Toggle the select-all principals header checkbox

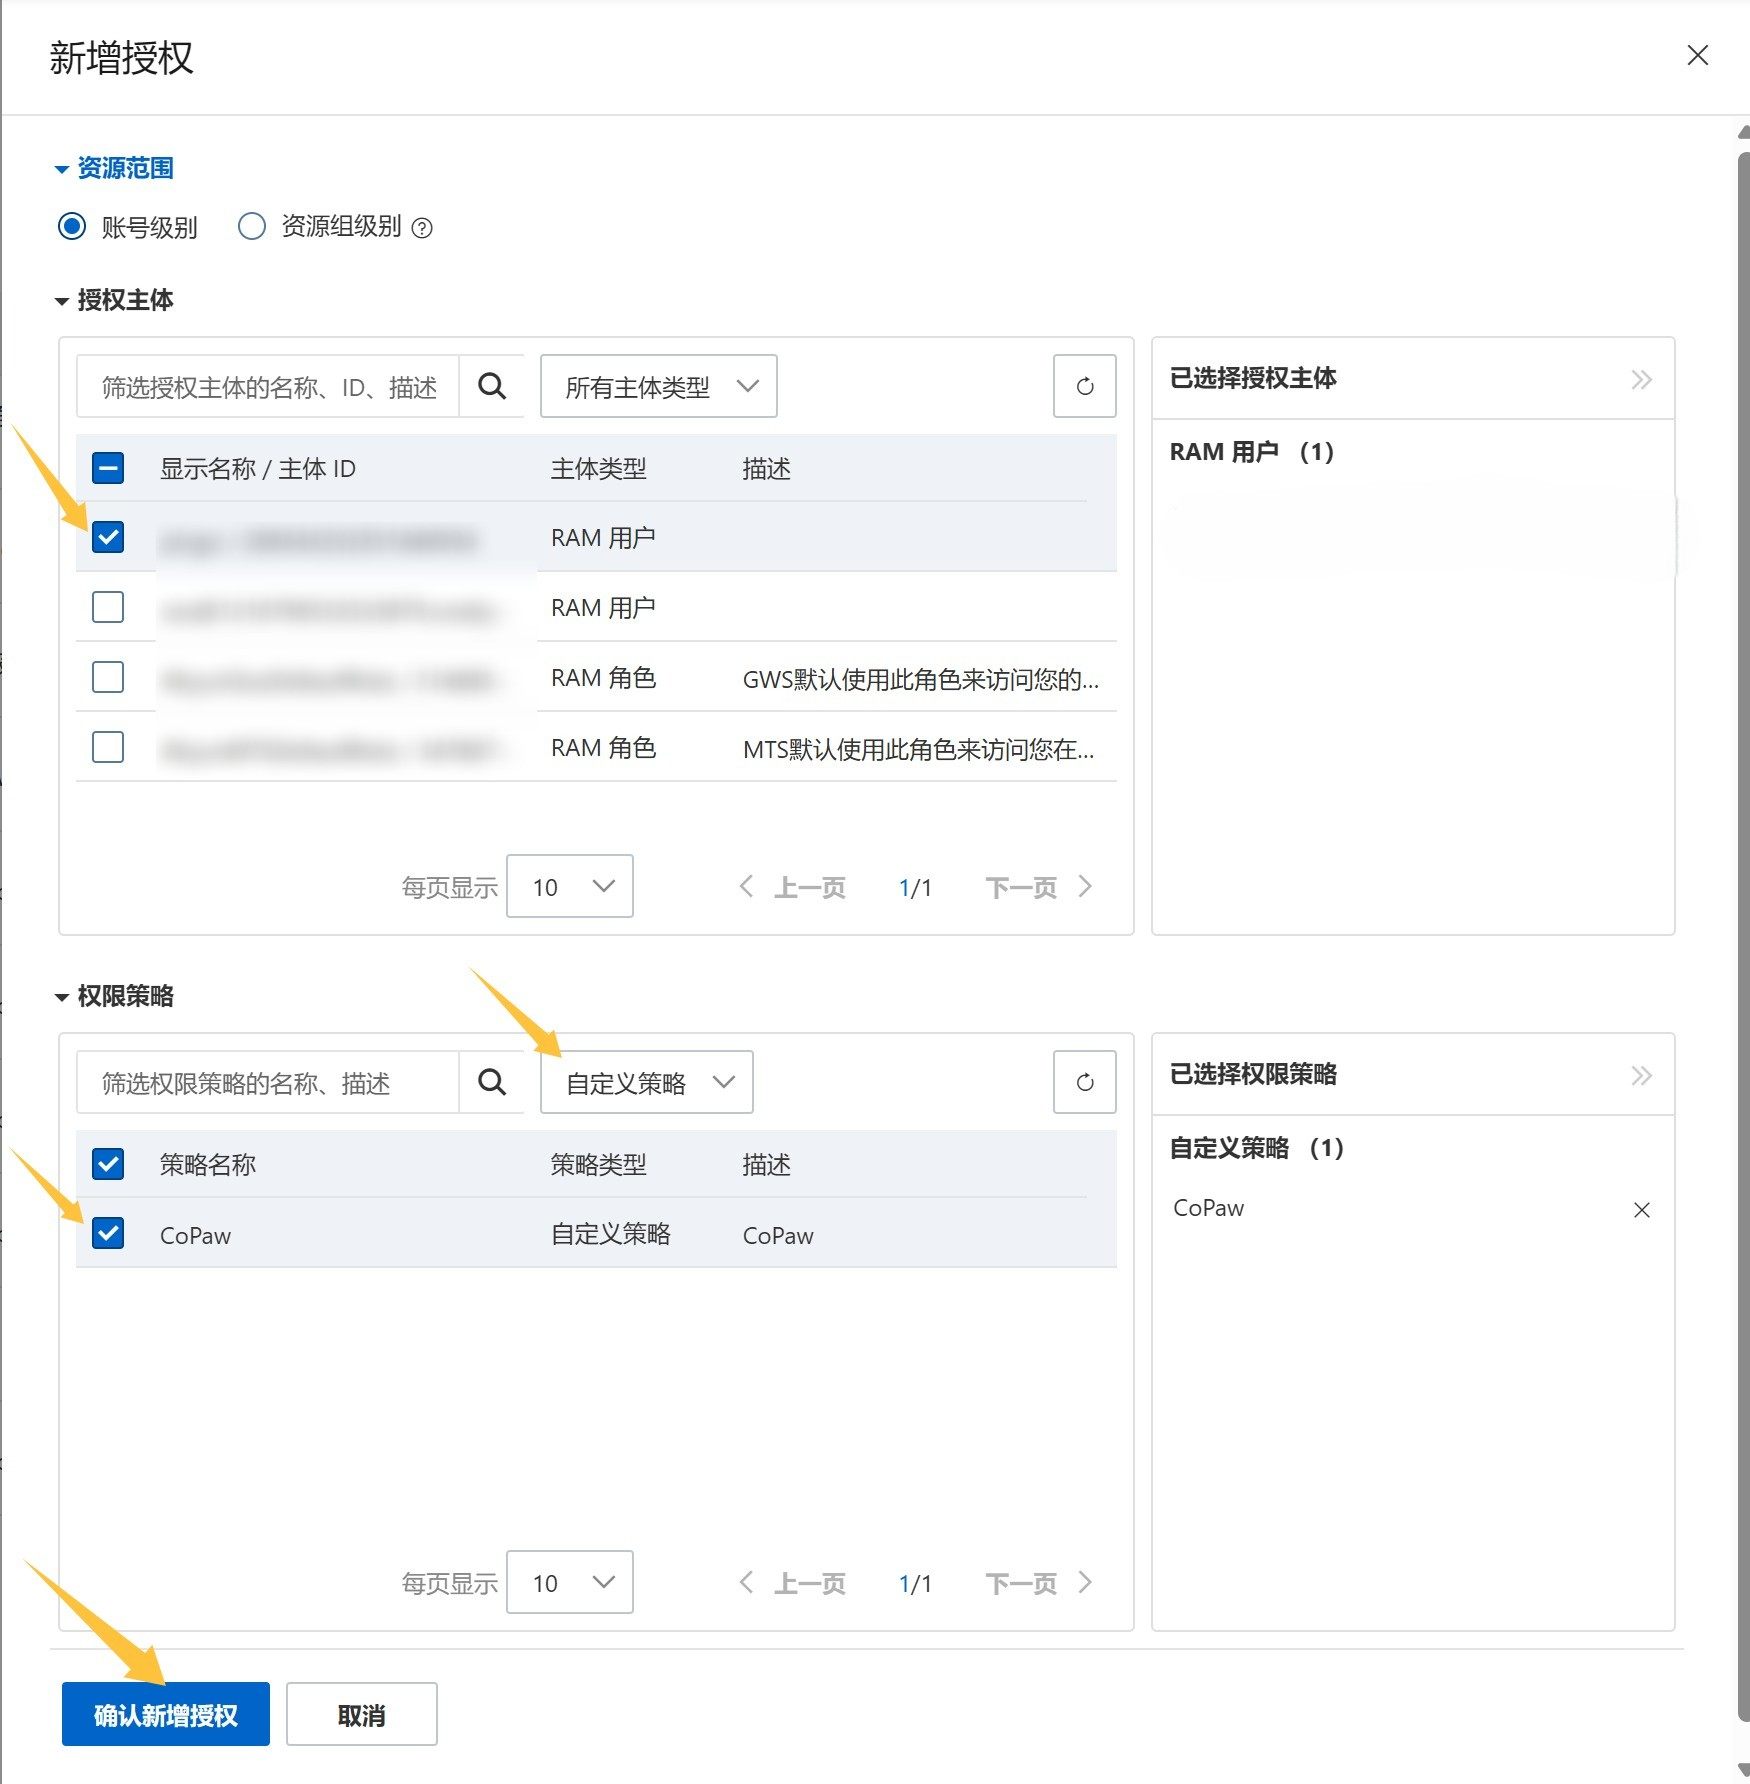click(x=108, y=468)
